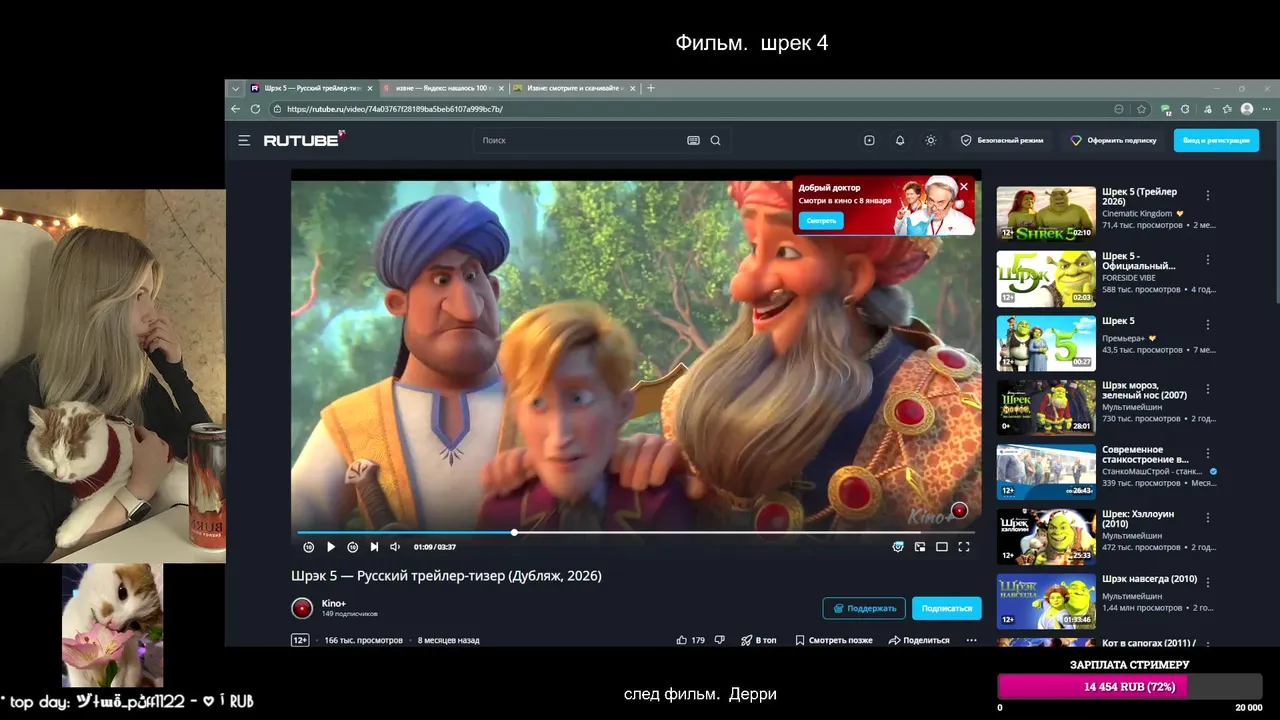
Task: Reload the page in the browser
Action: [x=255, y=109]
